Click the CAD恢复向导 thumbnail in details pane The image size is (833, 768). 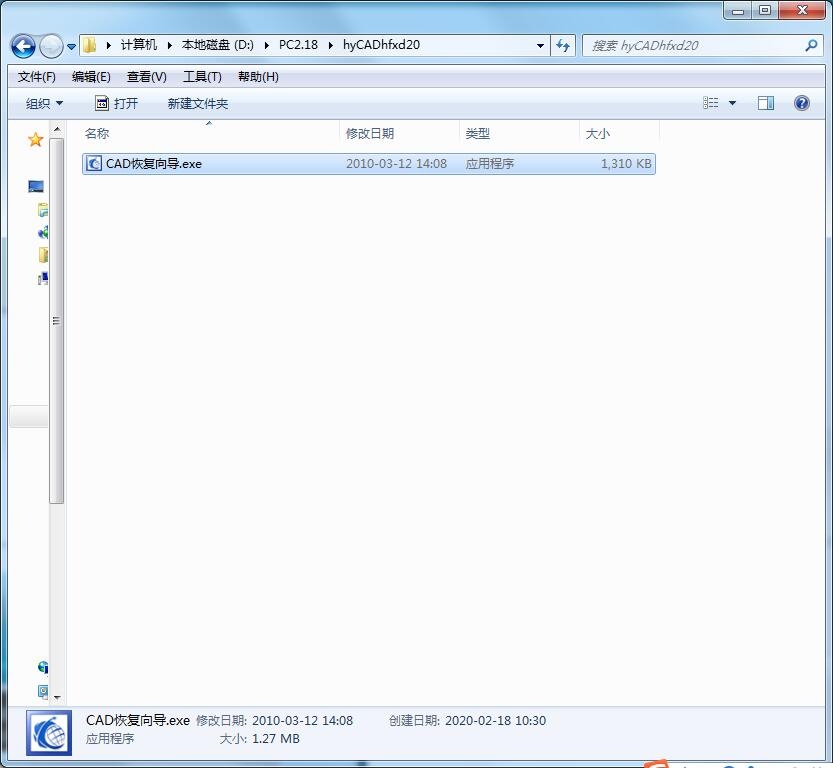pyautogui.click(x=49, y=732)
